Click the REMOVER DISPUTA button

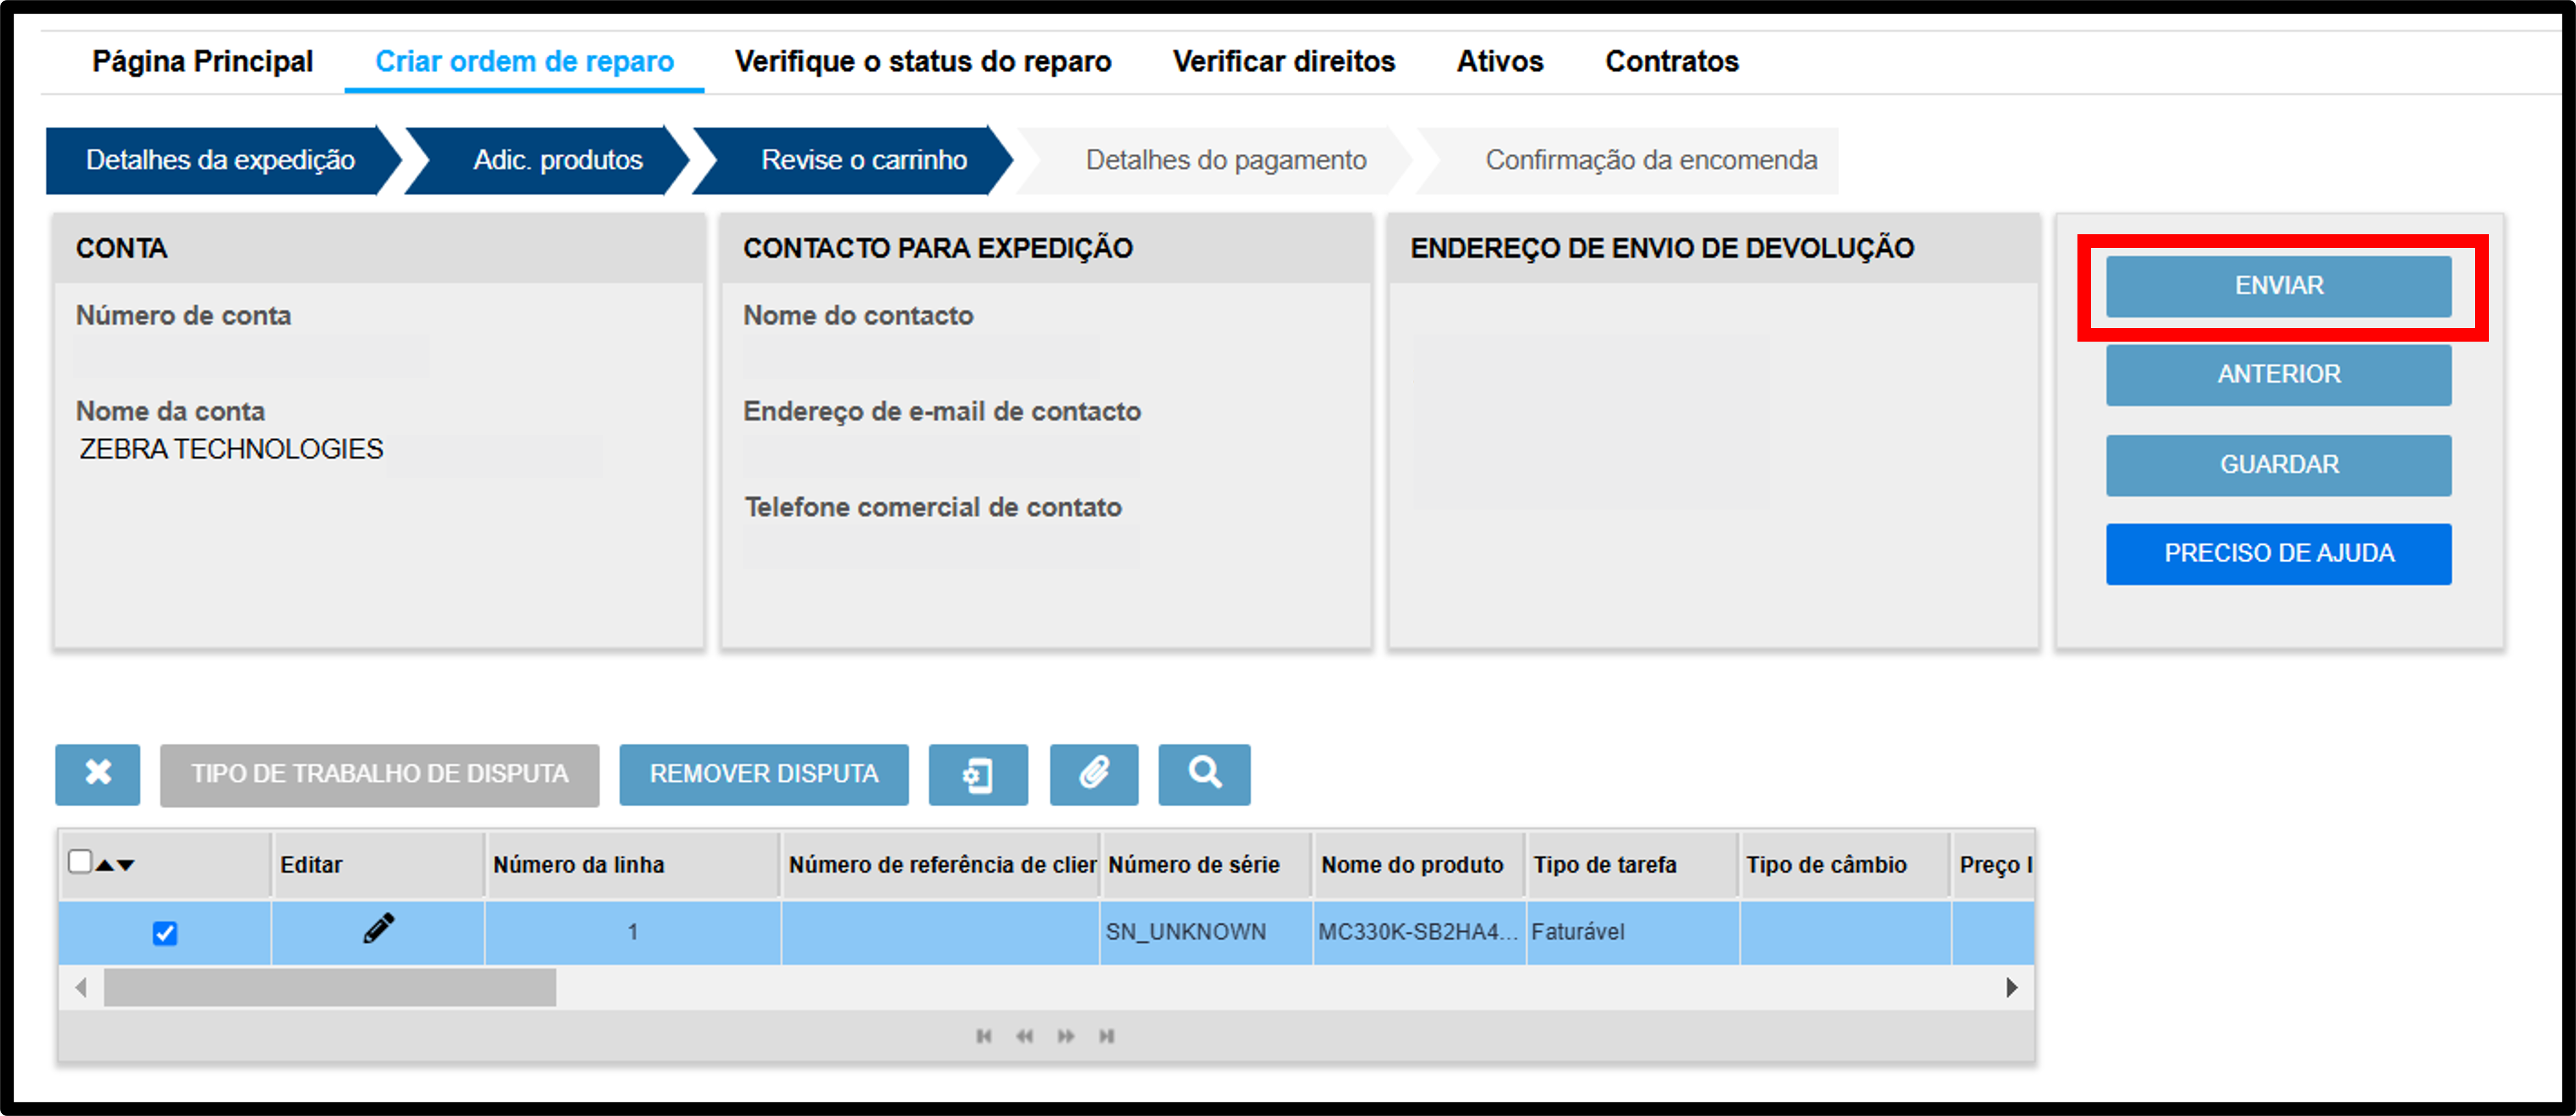click(x=764, y=774)
